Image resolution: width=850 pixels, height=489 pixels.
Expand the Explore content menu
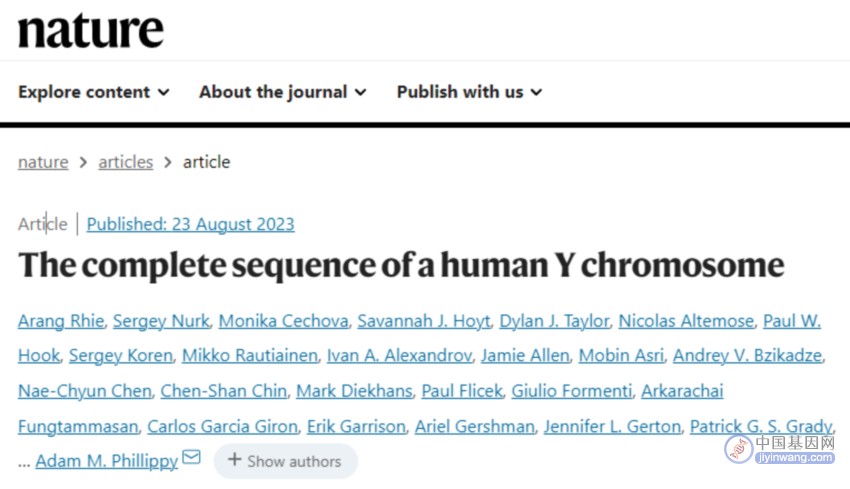tap(94, 92)
